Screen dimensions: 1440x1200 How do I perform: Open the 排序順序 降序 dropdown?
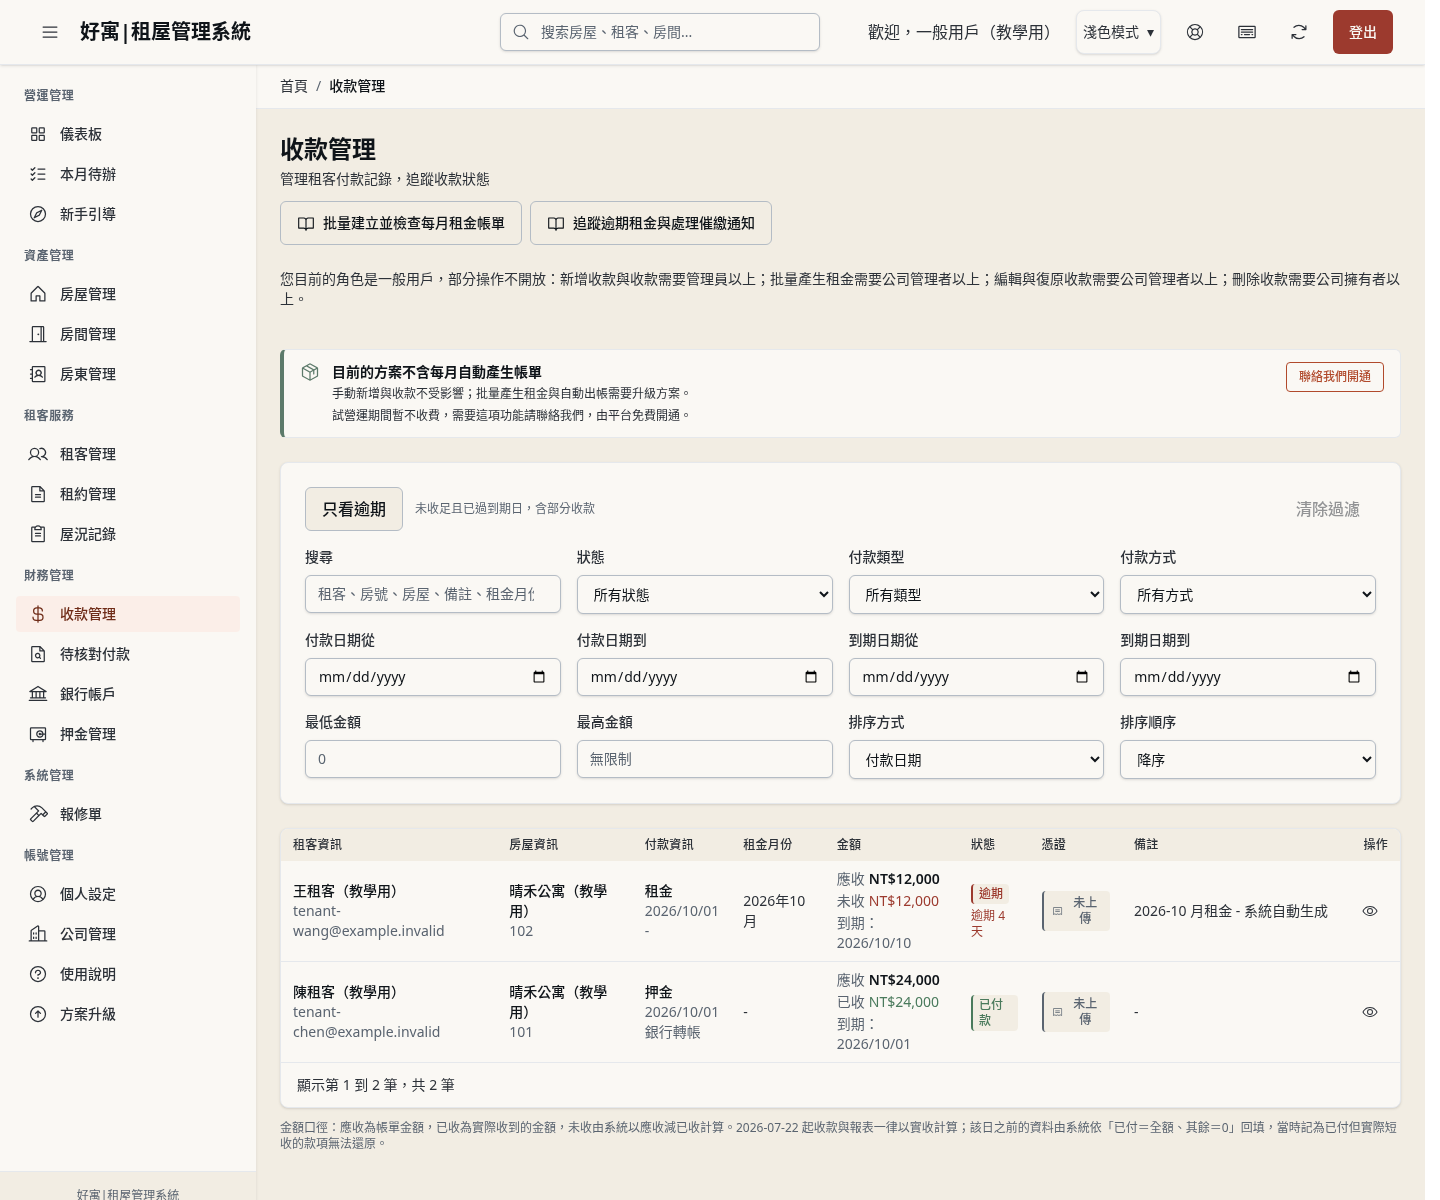point(1248,760)
